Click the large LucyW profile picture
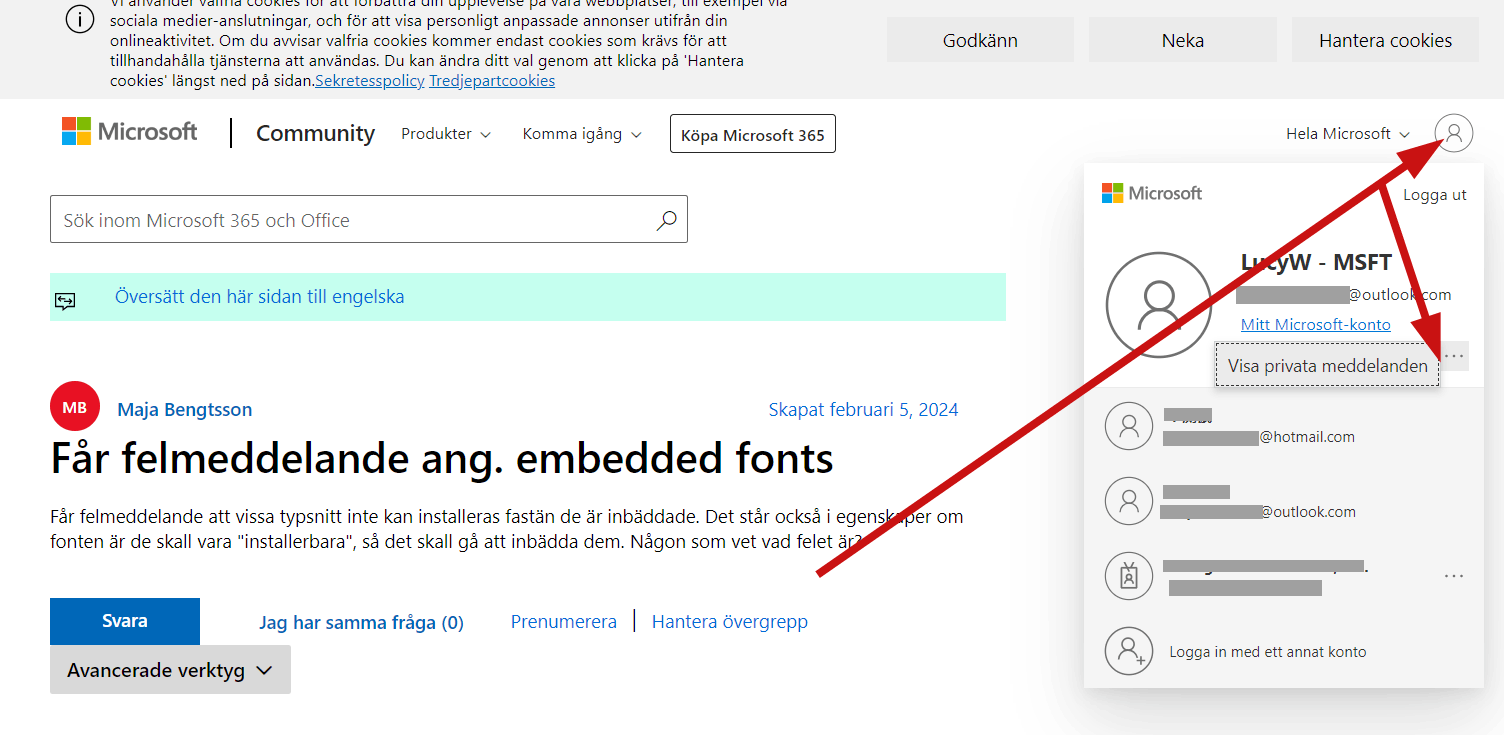The width and height of the screenshot is (1504, 735). pyautogui.click(x=1159, y=304)
